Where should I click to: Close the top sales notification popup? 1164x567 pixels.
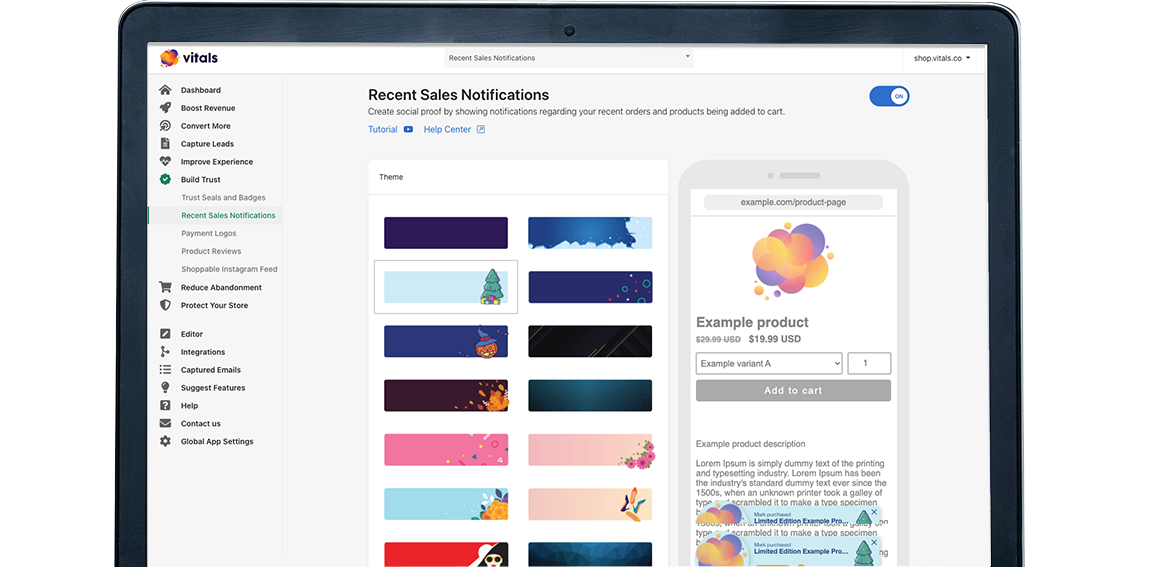(x=873, y=512)
